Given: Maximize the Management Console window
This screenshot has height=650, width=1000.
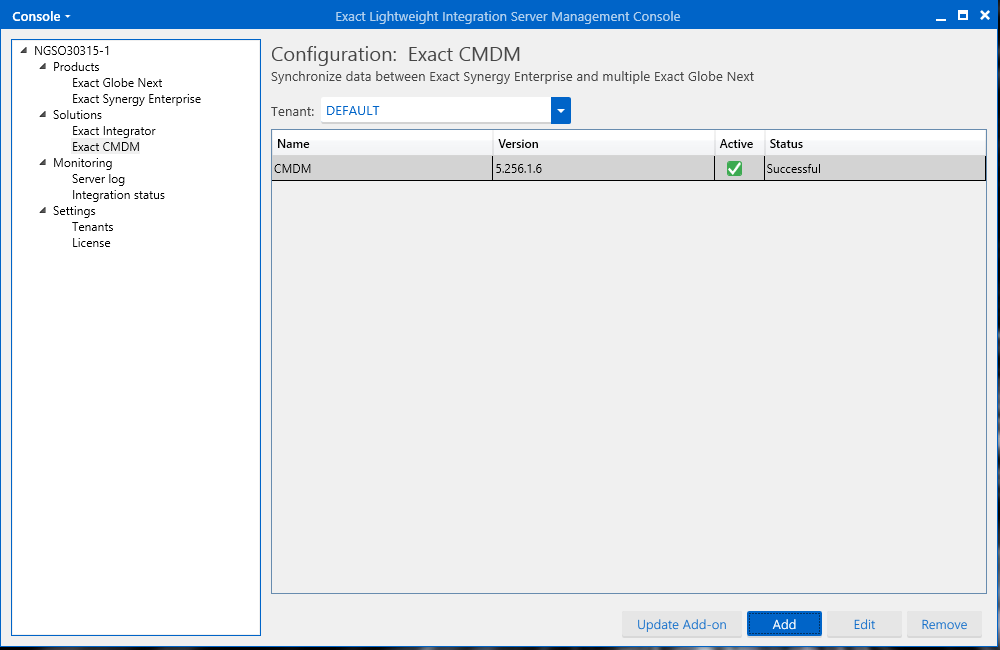Looking at the screenshot, I should click(963, 15).
